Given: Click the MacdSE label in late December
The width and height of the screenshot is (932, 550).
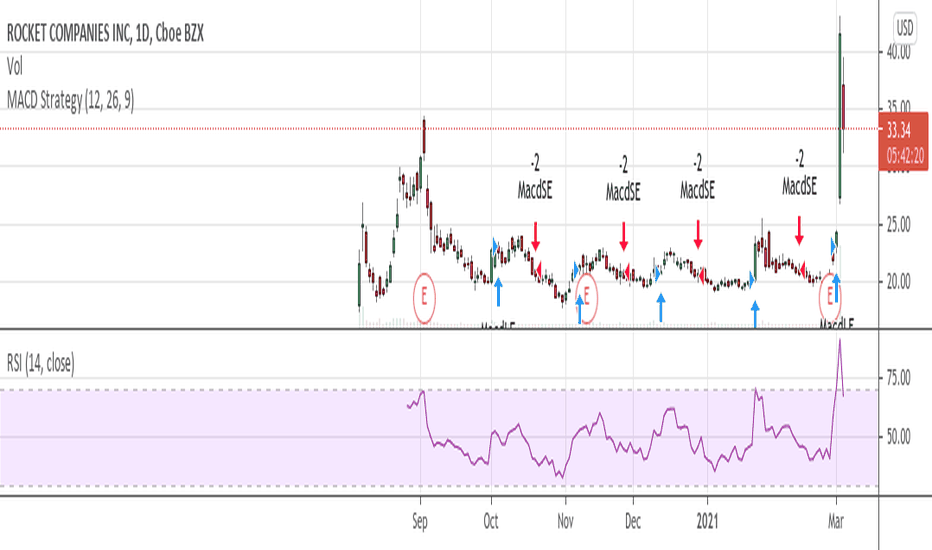Looking at the screenshot, I should (698, 190).
